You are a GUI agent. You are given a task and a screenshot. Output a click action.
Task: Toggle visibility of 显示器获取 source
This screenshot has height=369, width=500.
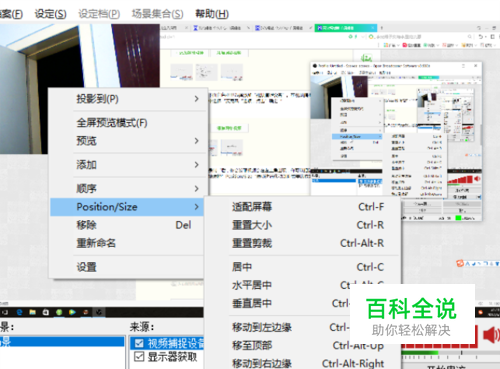[139, 357]
